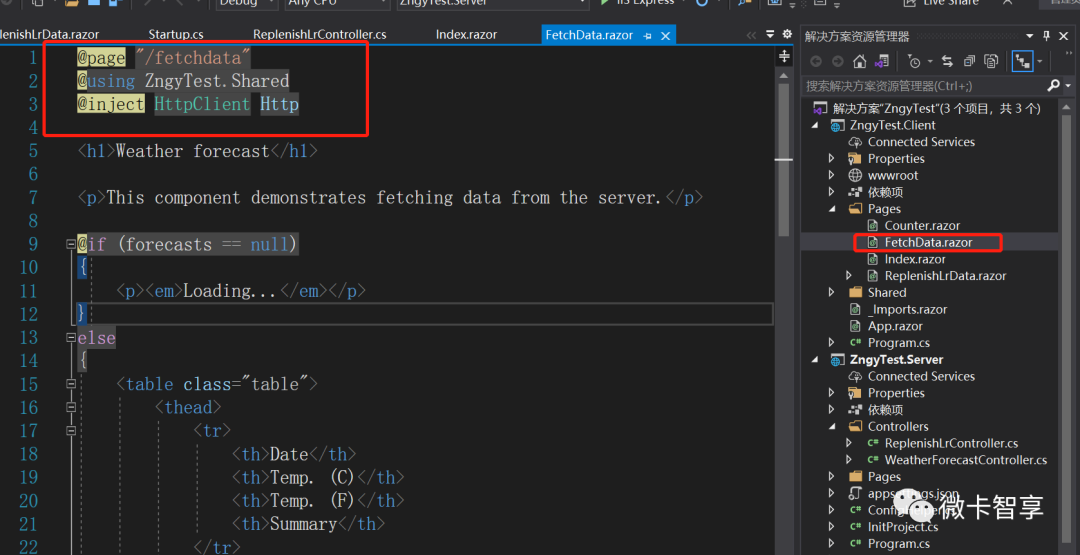Close the Solution Explorer panel

point(1063,36)
